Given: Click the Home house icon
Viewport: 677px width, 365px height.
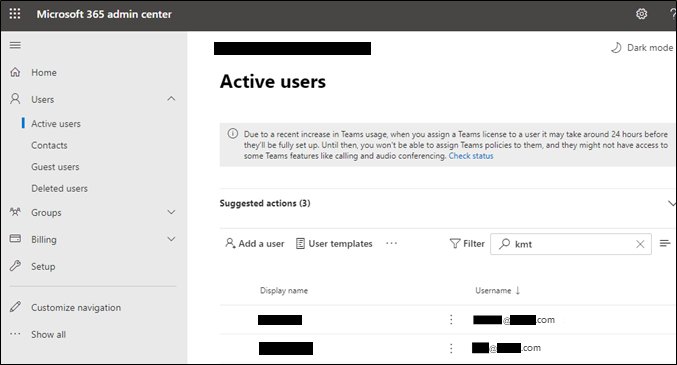Looking at the screenshot, I should (x=15, y=72).
